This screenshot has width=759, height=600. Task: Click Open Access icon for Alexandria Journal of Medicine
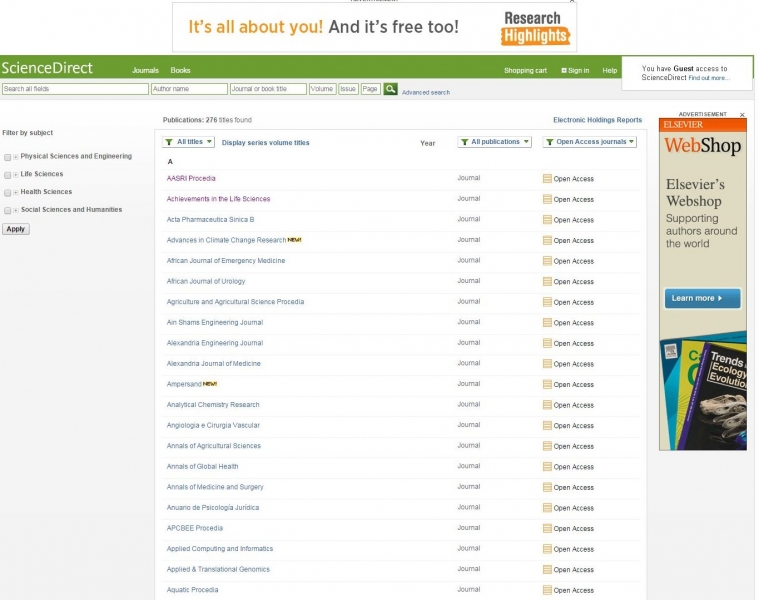click(547, 364)
